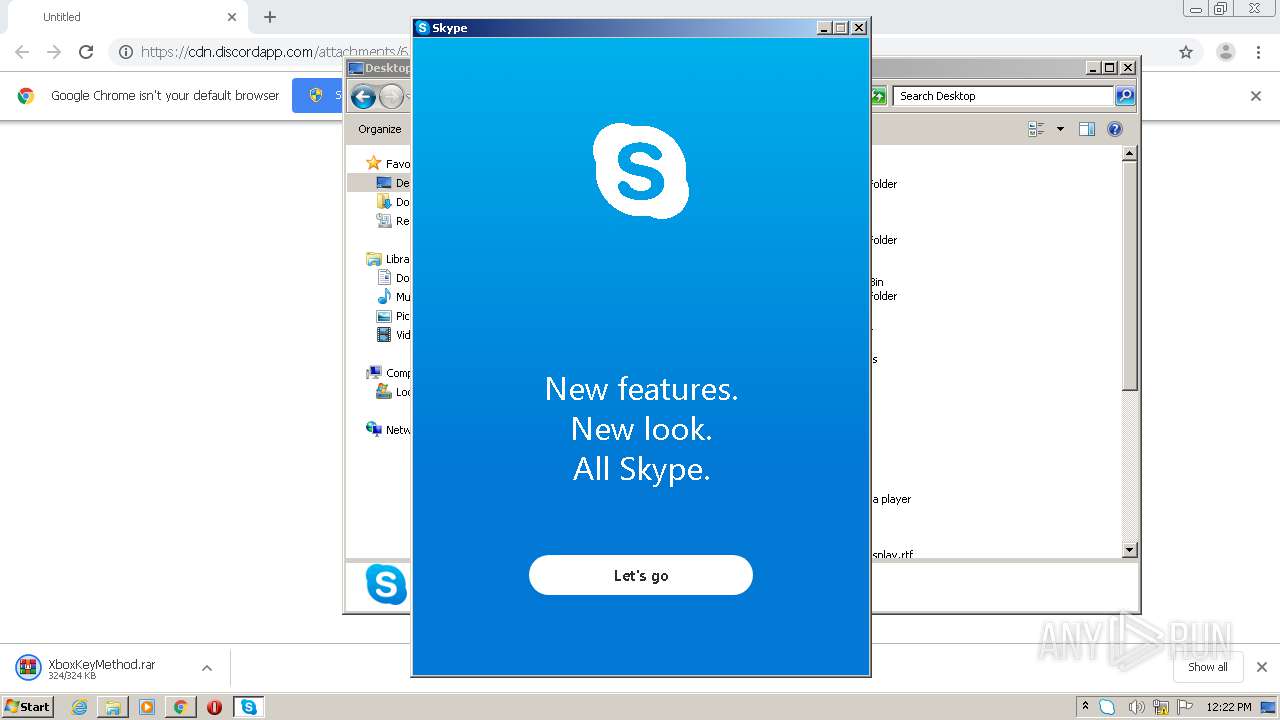Click the Search Desktop field
The width and height of the screenshot is (1280, 720).
pyautogui.click(x=1003, y=96)
